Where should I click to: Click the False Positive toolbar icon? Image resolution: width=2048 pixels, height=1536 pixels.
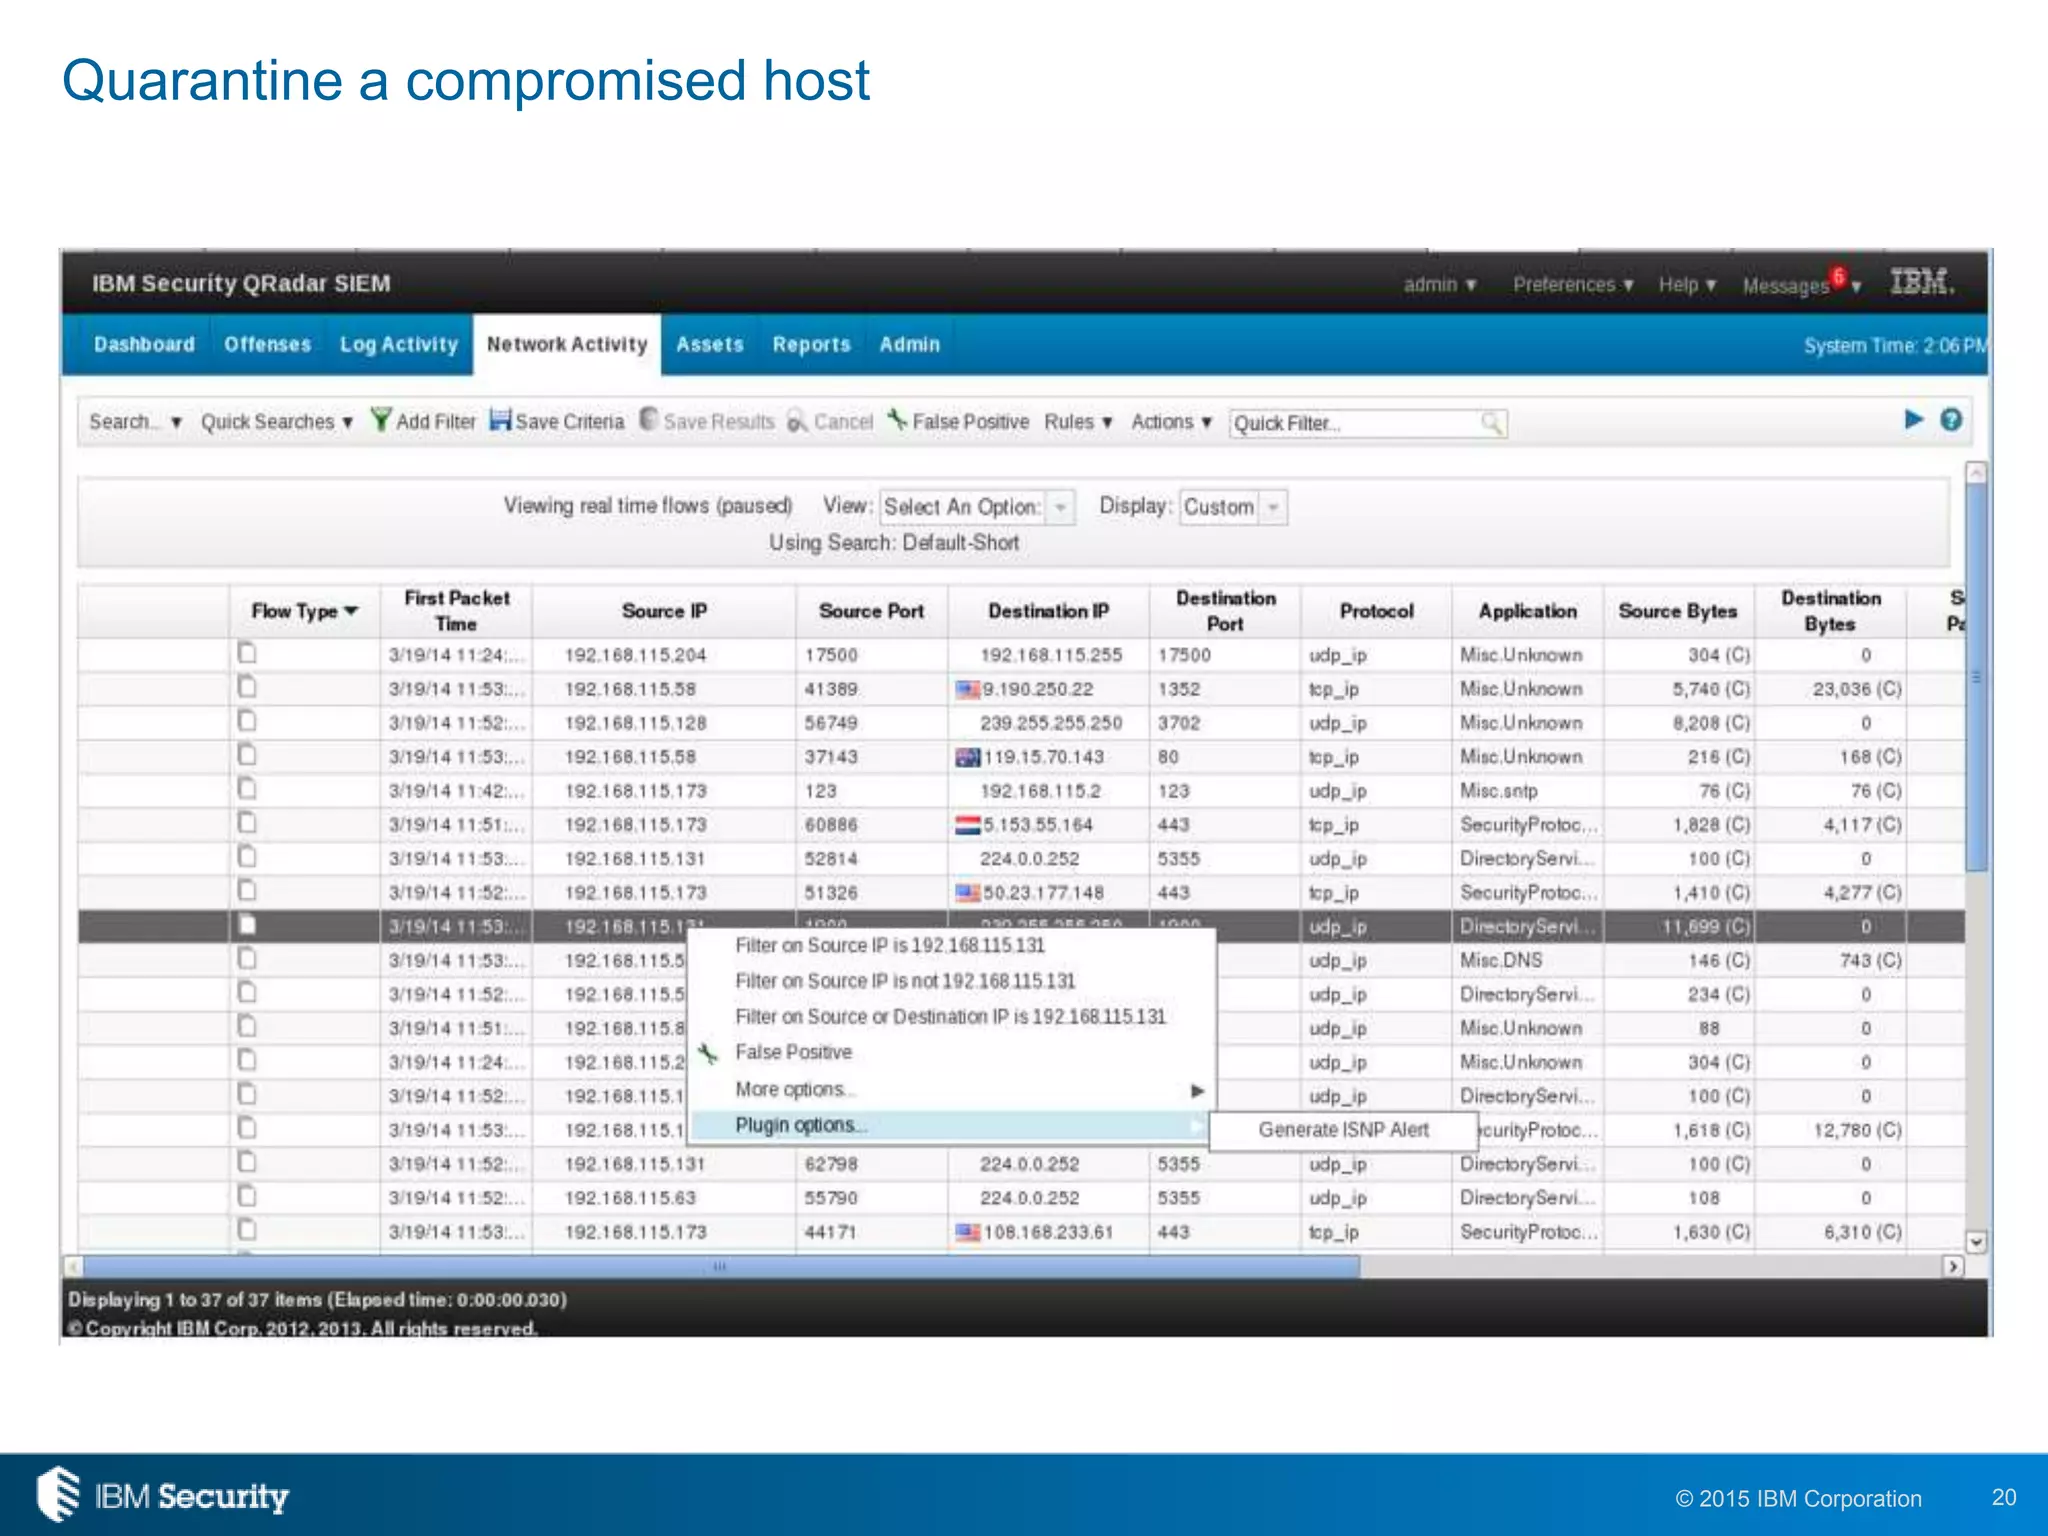tap(898, 420)
